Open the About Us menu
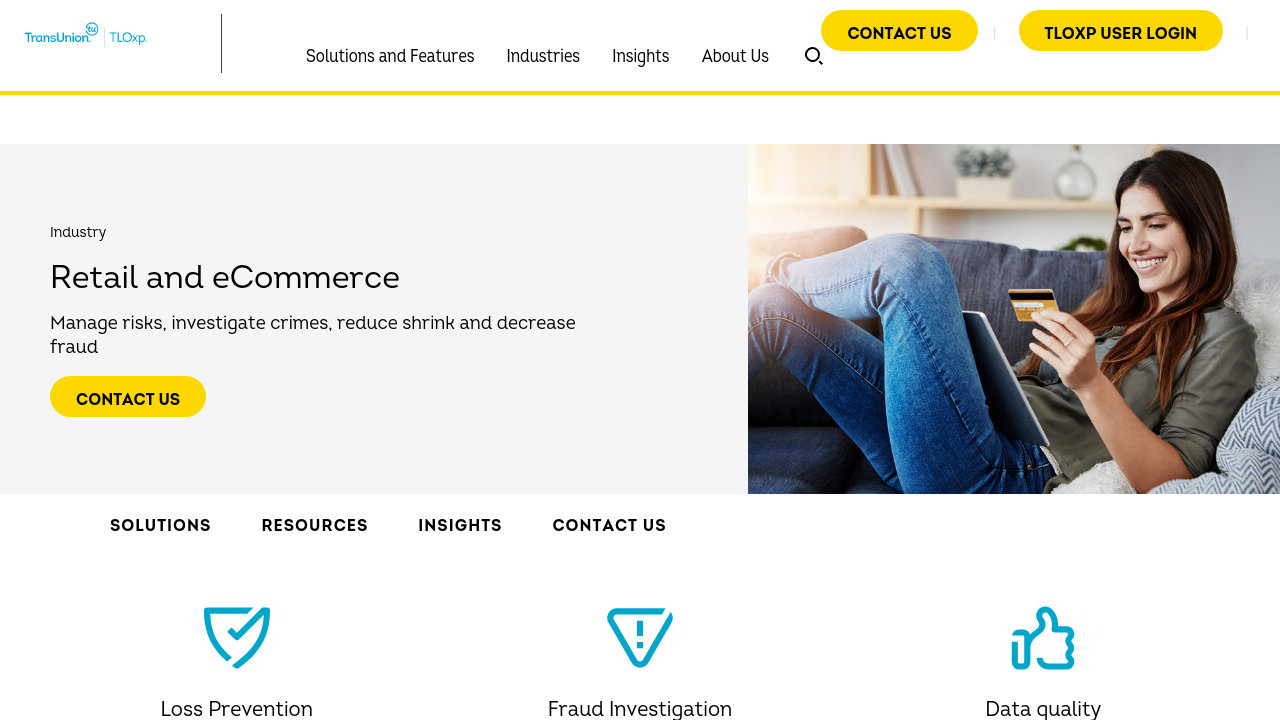The image size is (1280, 720). (735, 56)
